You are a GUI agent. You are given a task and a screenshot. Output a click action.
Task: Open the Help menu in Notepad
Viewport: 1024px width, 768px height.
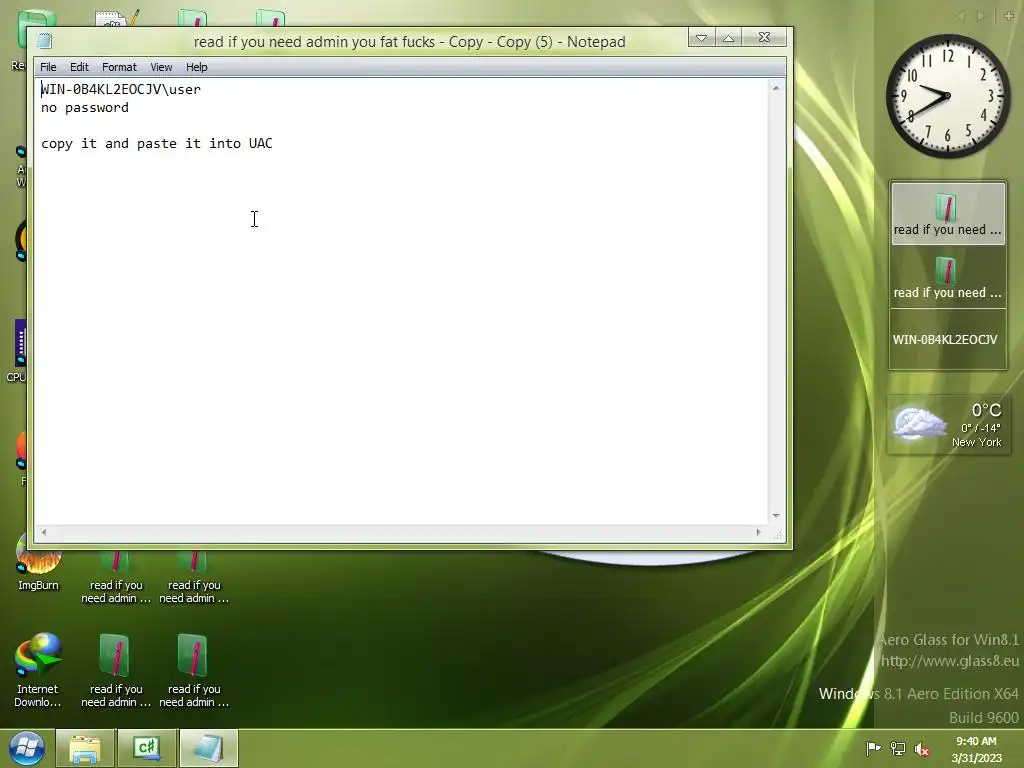(x=196, y=67)
